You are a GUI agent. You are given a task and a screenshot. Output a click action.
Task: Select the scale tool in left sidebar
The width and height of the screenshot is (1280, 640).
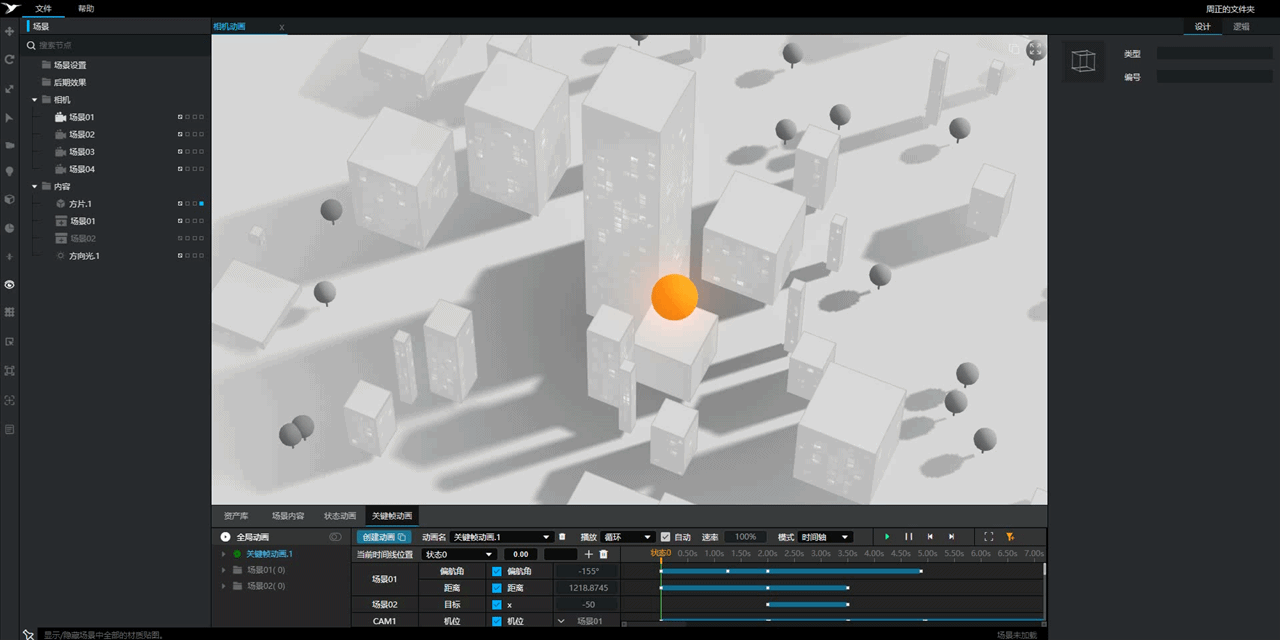10,89
